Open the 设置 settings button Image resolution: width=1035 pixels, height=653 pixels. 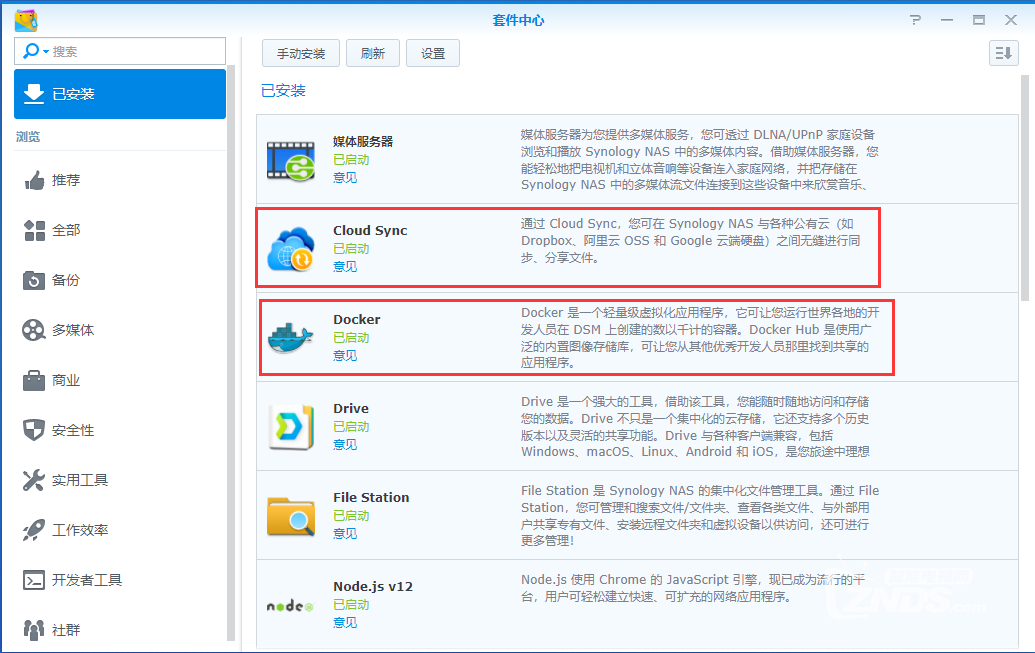[433, 53]
